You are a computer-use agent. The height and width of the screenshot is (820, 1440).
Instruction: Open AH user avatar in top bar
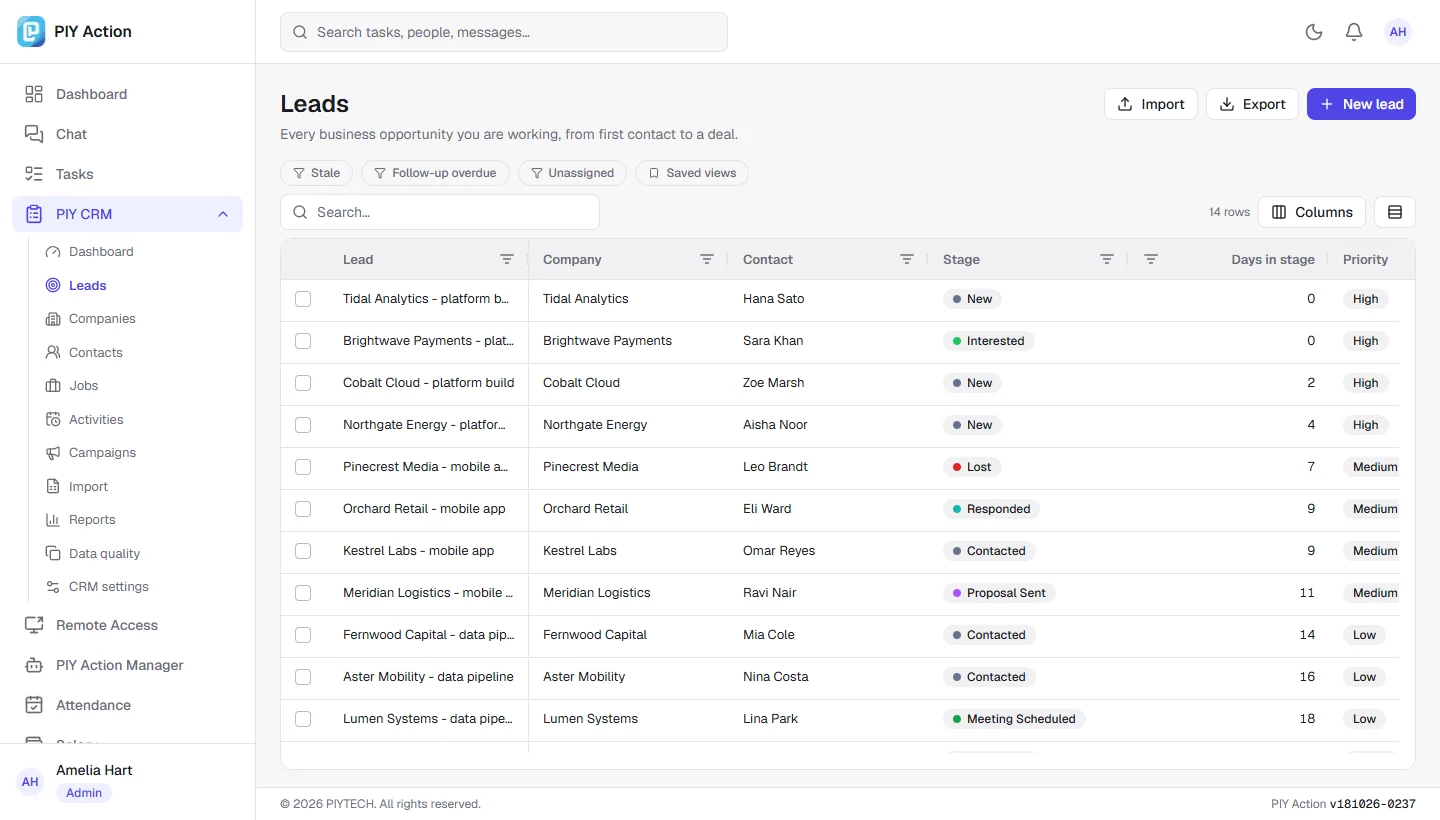tap(1398, 32)
